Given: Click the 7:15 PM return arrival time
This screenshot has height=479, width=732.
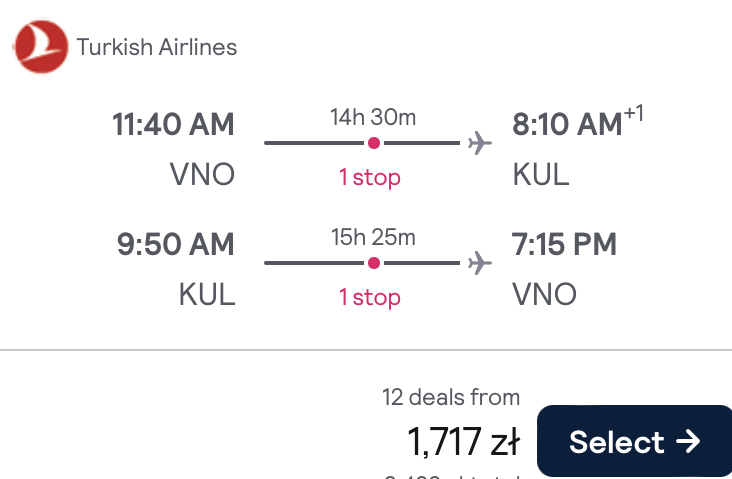Looking at the screenshot, I should click(x=564, y=244).
